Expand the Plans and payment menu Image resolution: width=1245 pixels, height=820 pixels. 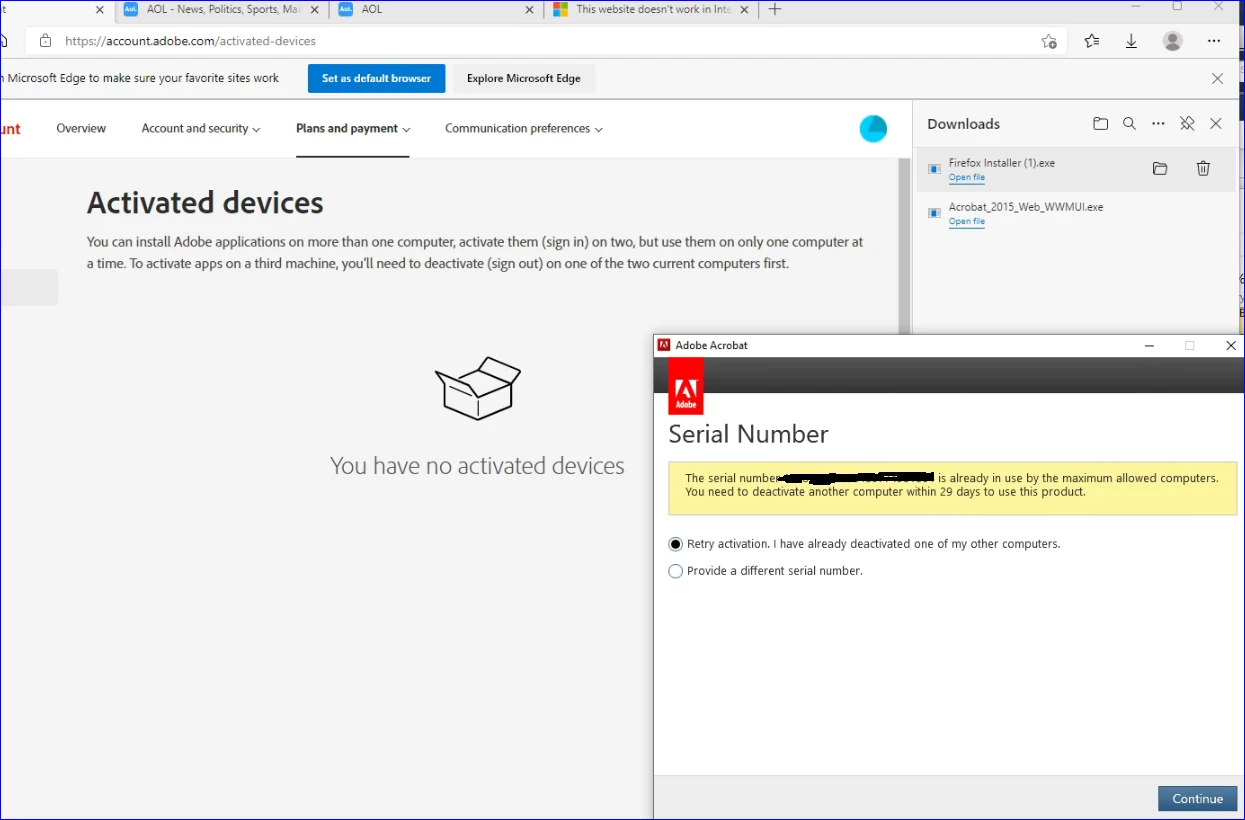coord(353,128)
